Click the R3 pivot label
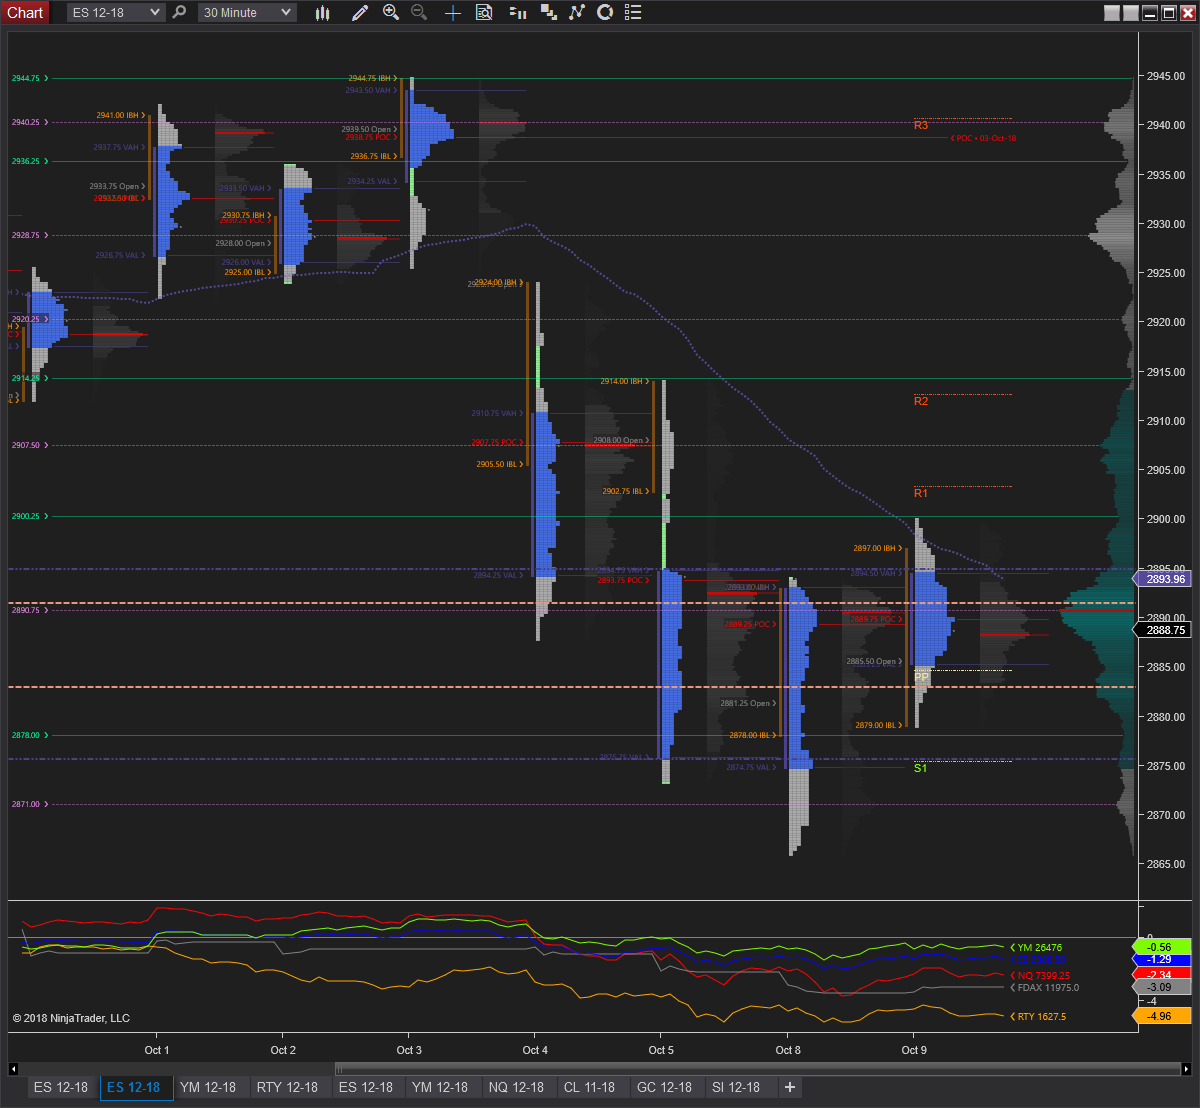The height and width of the screenshot is (1108, 1200). pyautogui.click(x=921, y=126)
